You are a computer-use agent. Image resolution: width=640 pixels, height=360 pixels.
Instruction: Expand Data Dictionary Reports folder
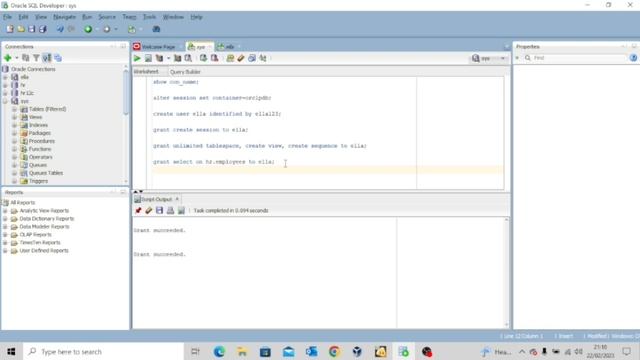(5, 219)
